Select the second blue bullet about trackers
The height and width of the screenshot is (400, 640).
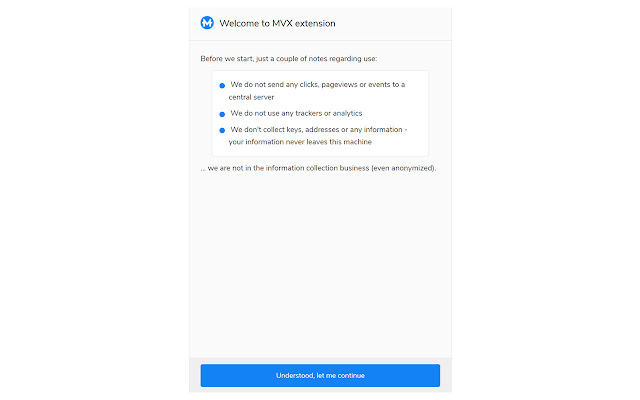(222, 114)
